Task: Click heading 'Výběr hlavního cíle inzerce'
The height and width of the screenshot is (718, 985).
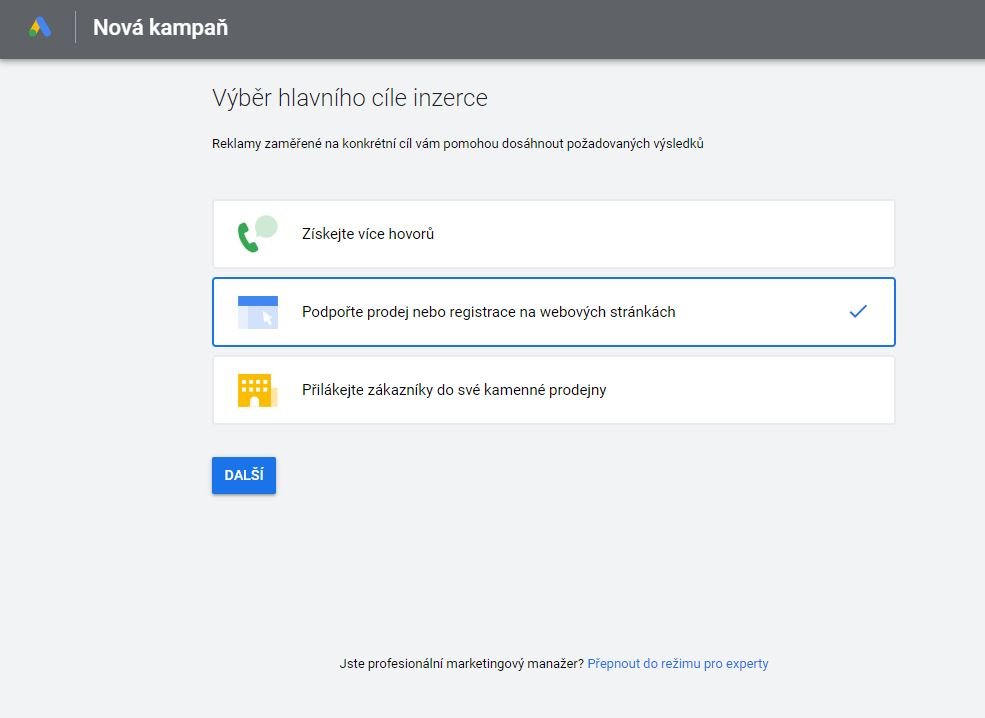Action: (350, 98)
